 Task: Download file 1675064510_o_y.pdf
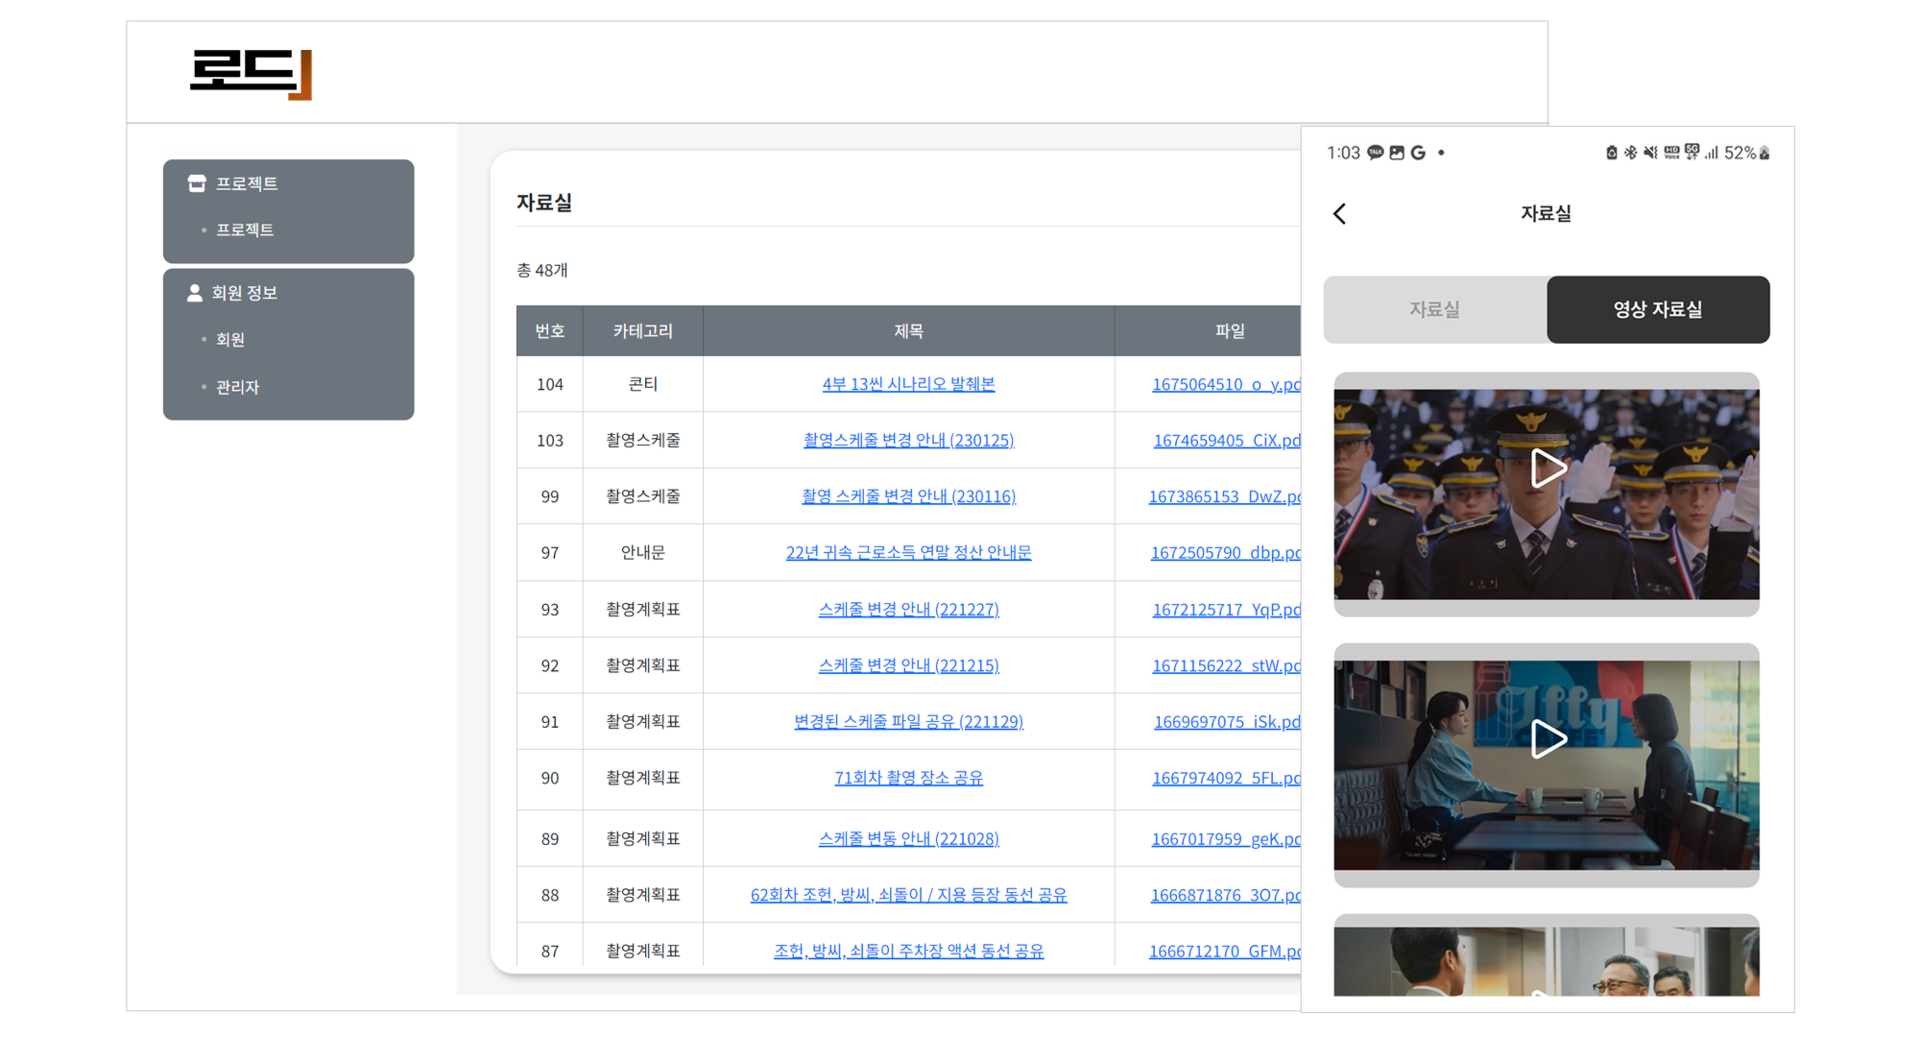coord(1226,384)
